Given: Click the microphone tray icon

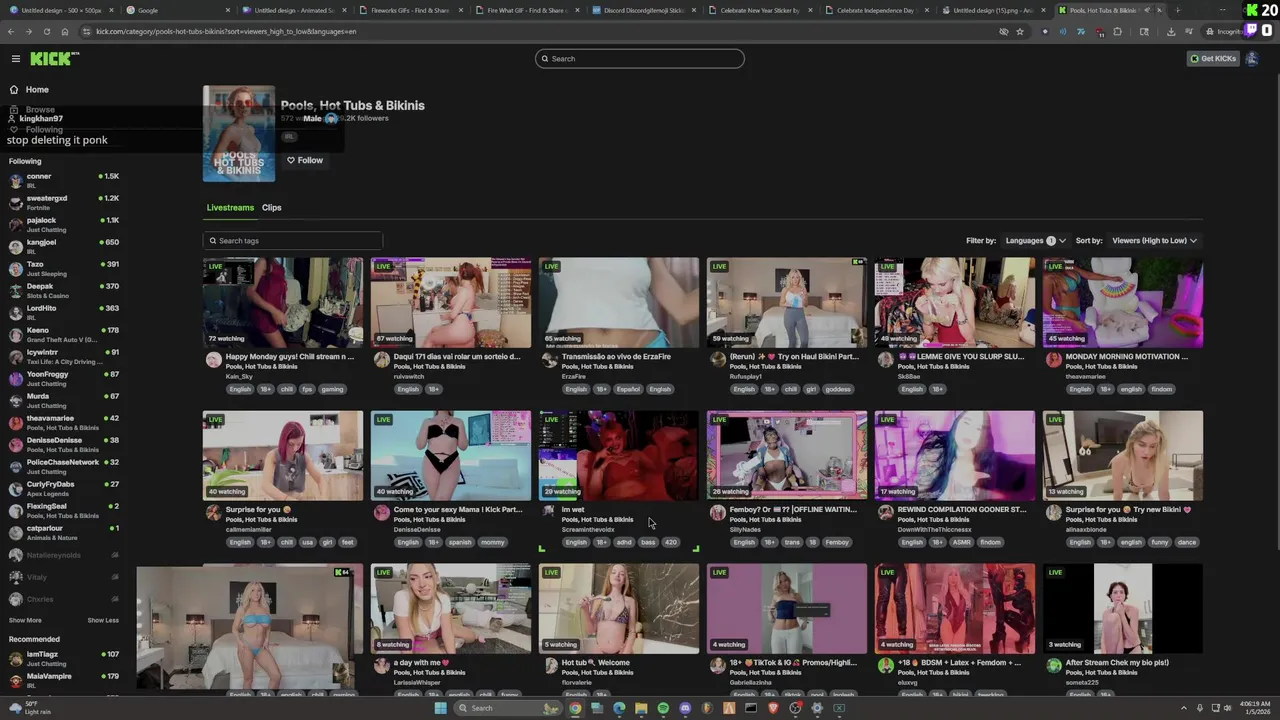Looking at the screenshot, I should [x=1200, y=708].
